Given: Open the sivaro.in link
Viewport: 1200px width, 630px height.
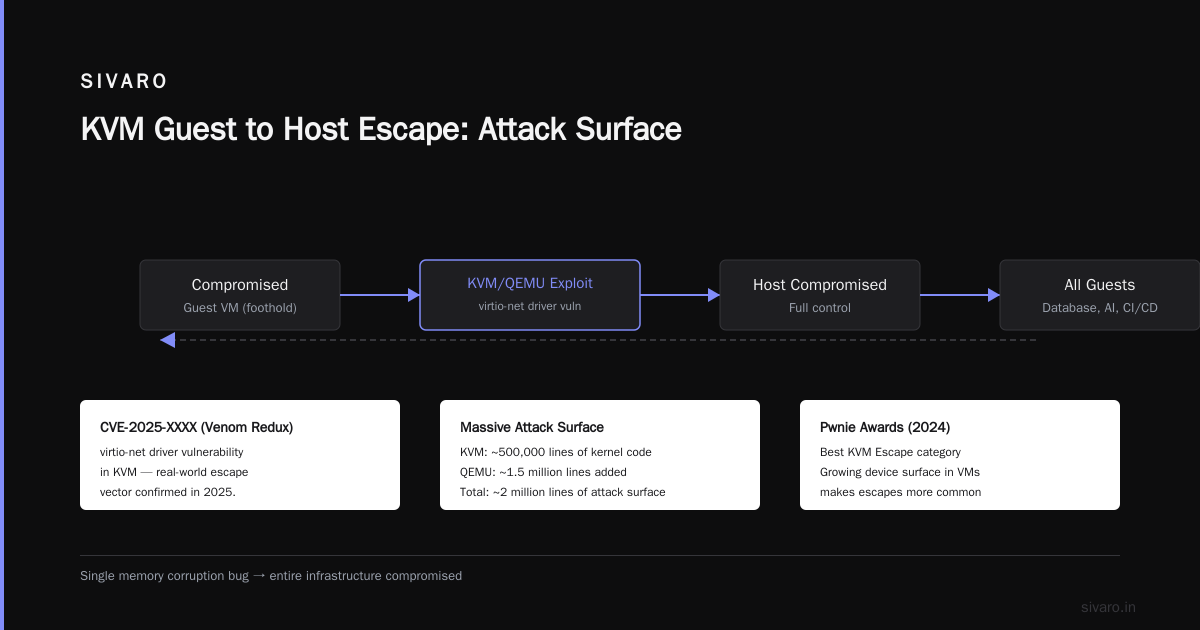Looking at the screenshot, I should coord(1108,607).
